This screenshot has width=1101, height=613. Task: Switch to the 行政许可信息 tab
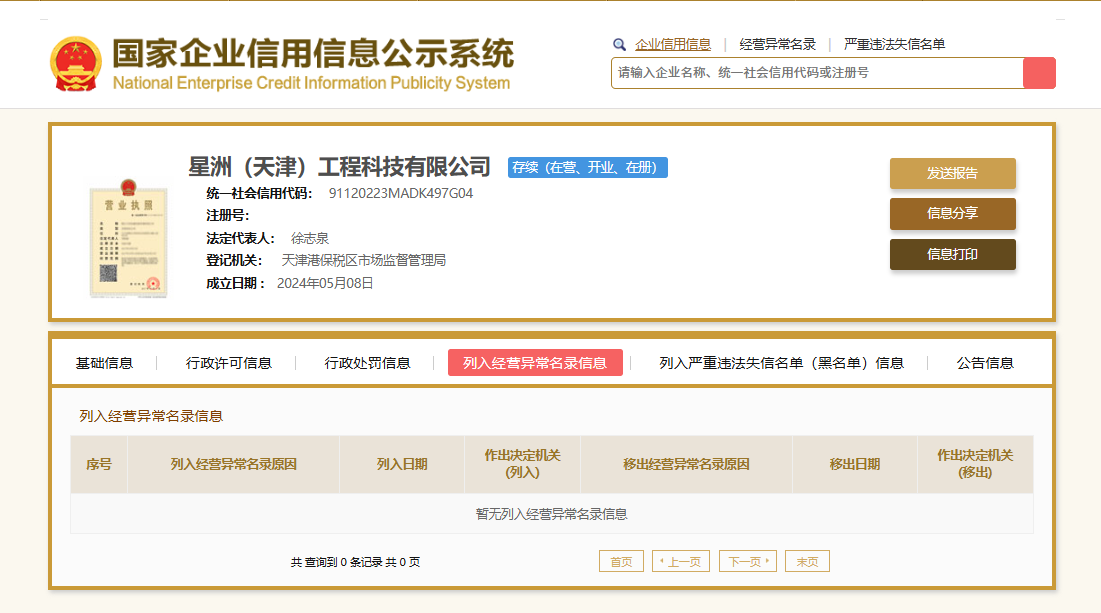tap(228, 363)
